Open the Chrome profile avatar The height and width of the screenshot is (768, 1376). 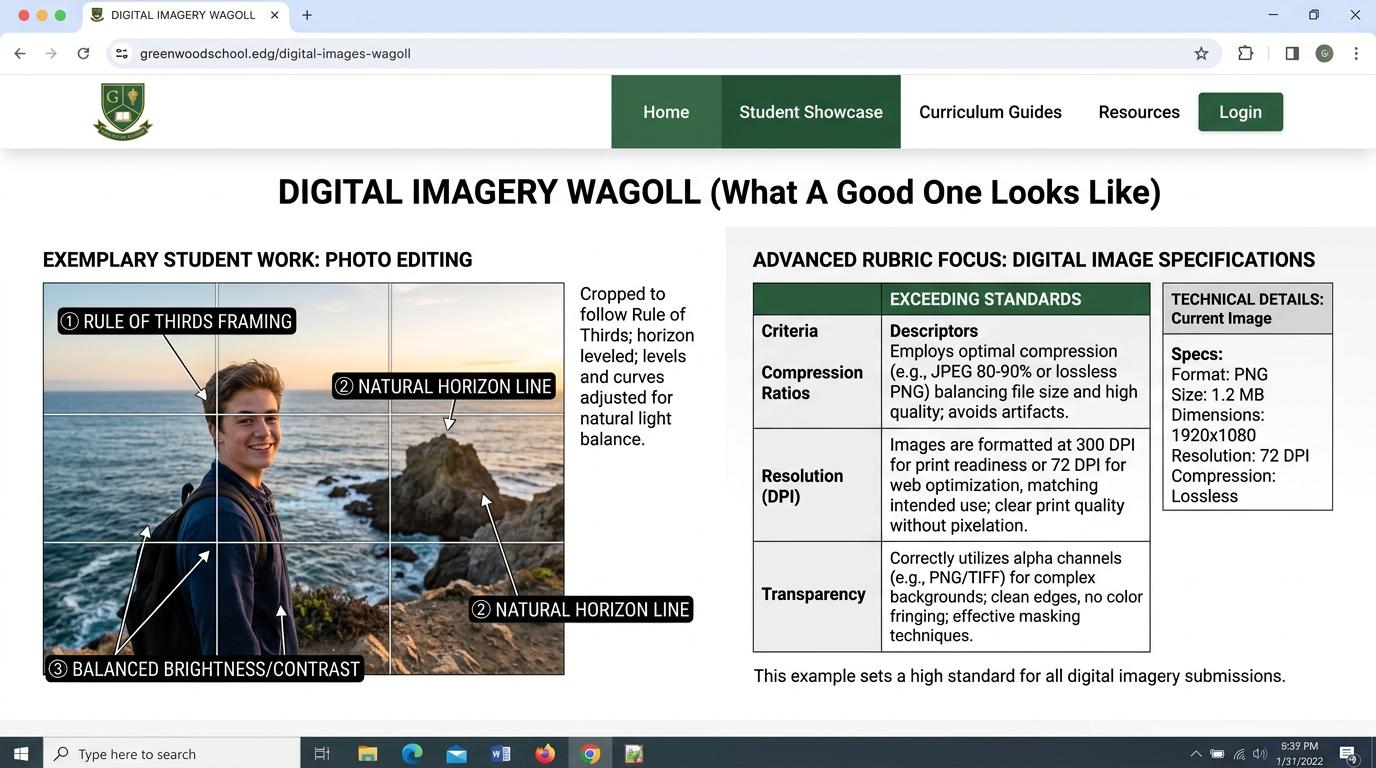click(x=1324, y=53)
